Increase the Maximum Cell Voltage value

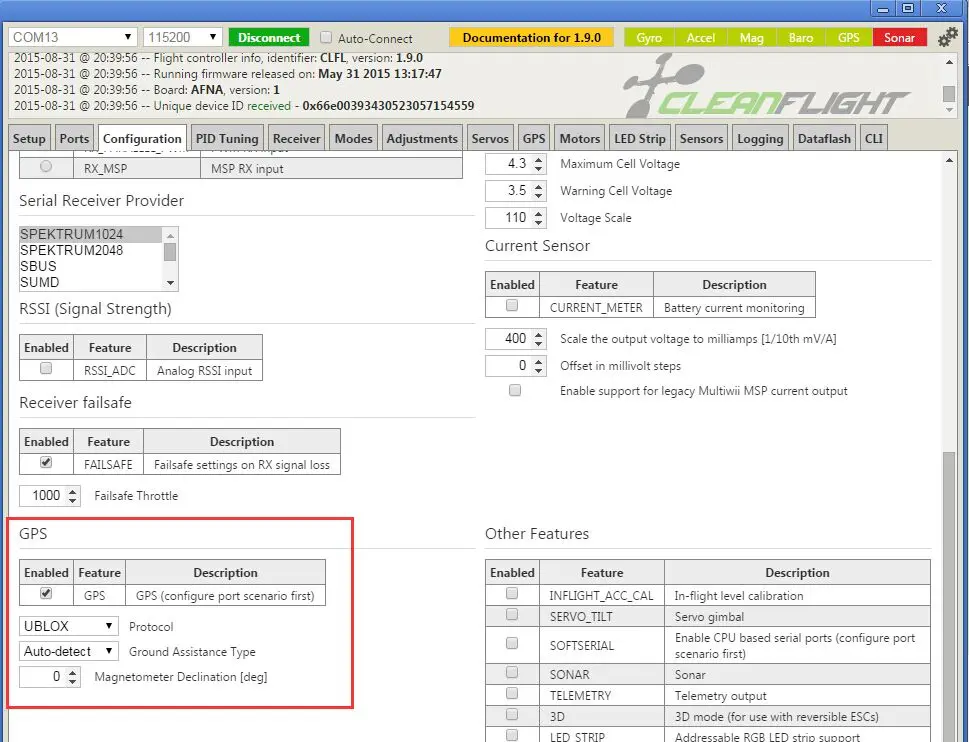[x=539, y=159]
